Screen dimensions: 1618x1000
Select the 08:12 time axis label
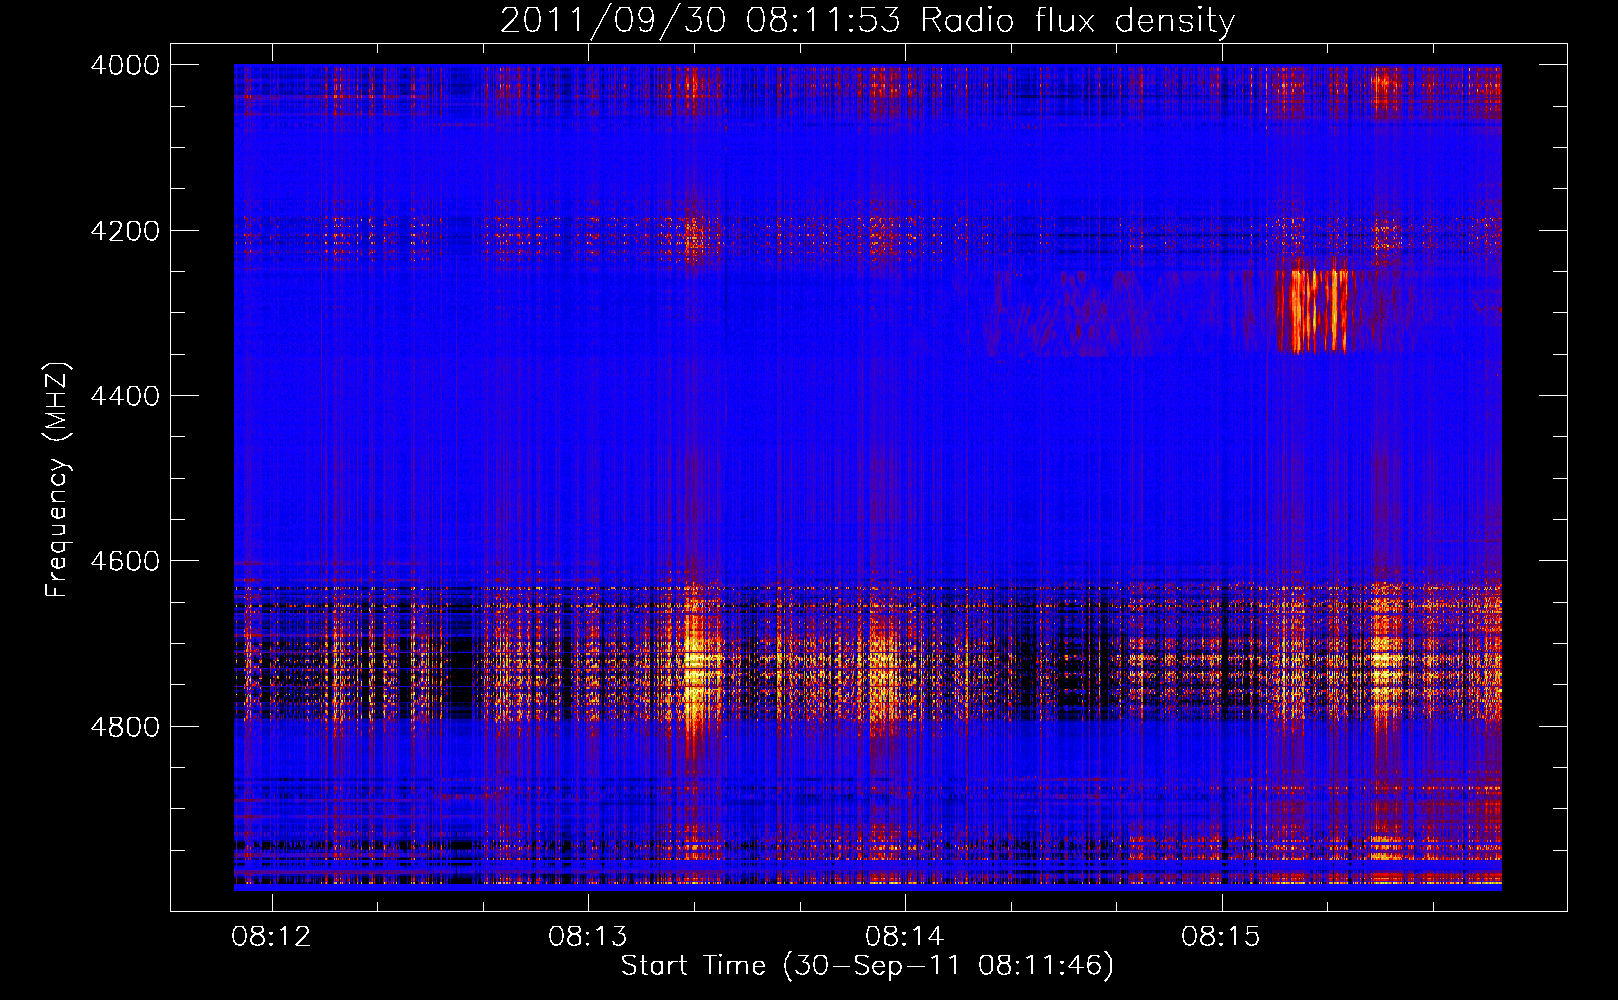271,937
